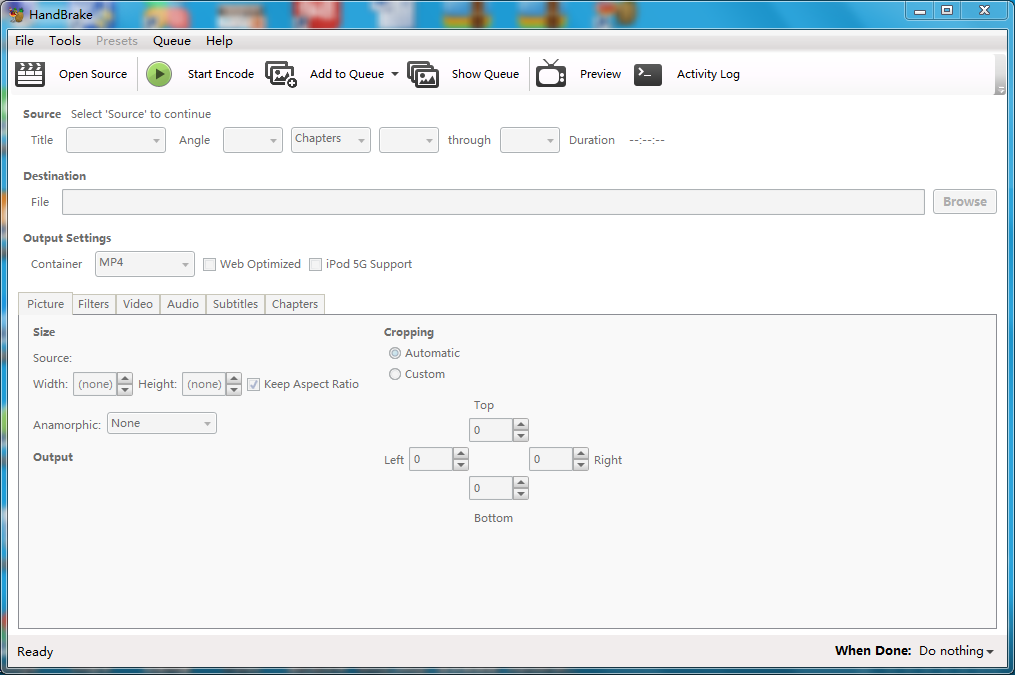Click the toolbar overflow arrow at right edge
1015x675 pixels.
pyautogui.click(x=1000, y=90)
